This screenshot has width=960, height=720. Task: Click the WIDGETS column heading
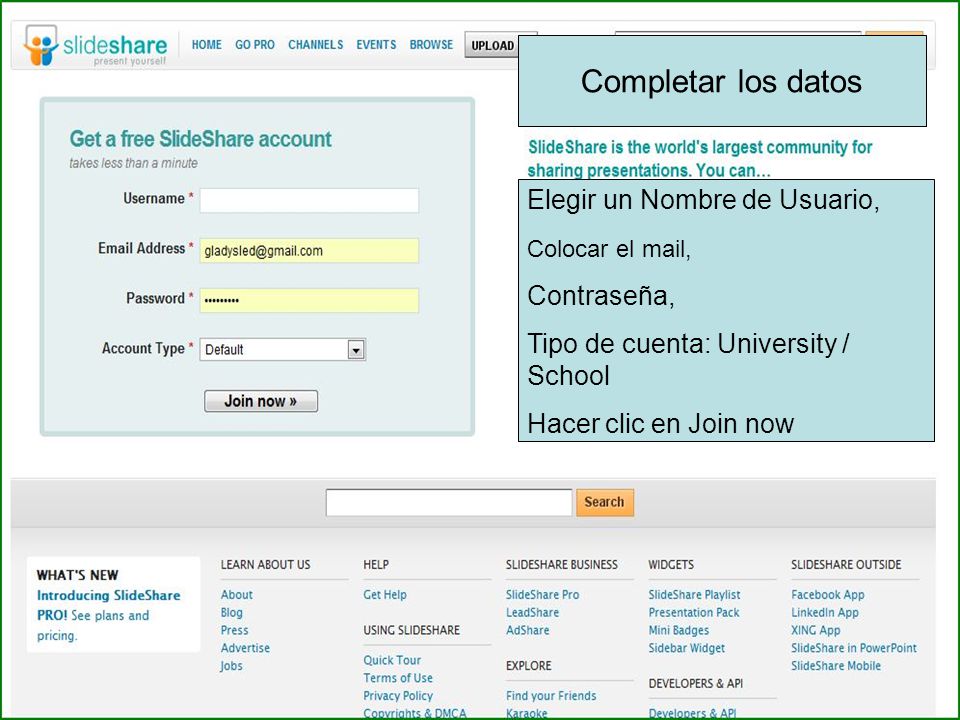tap(671, 564)
